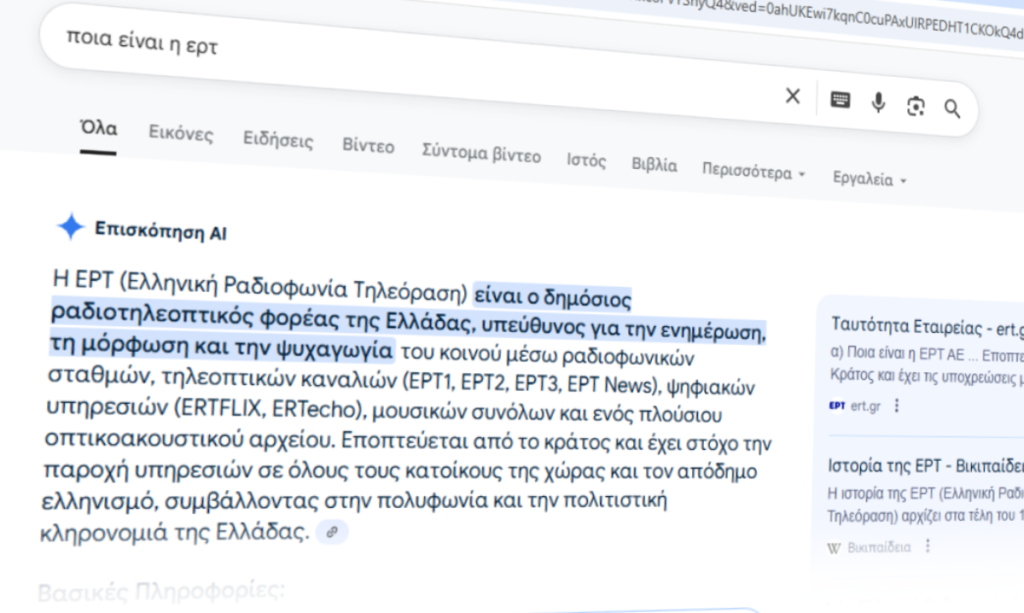Screen dimensions: 1024x613
Task: Start voice search with the microphone icon
Action: (878, 103)
